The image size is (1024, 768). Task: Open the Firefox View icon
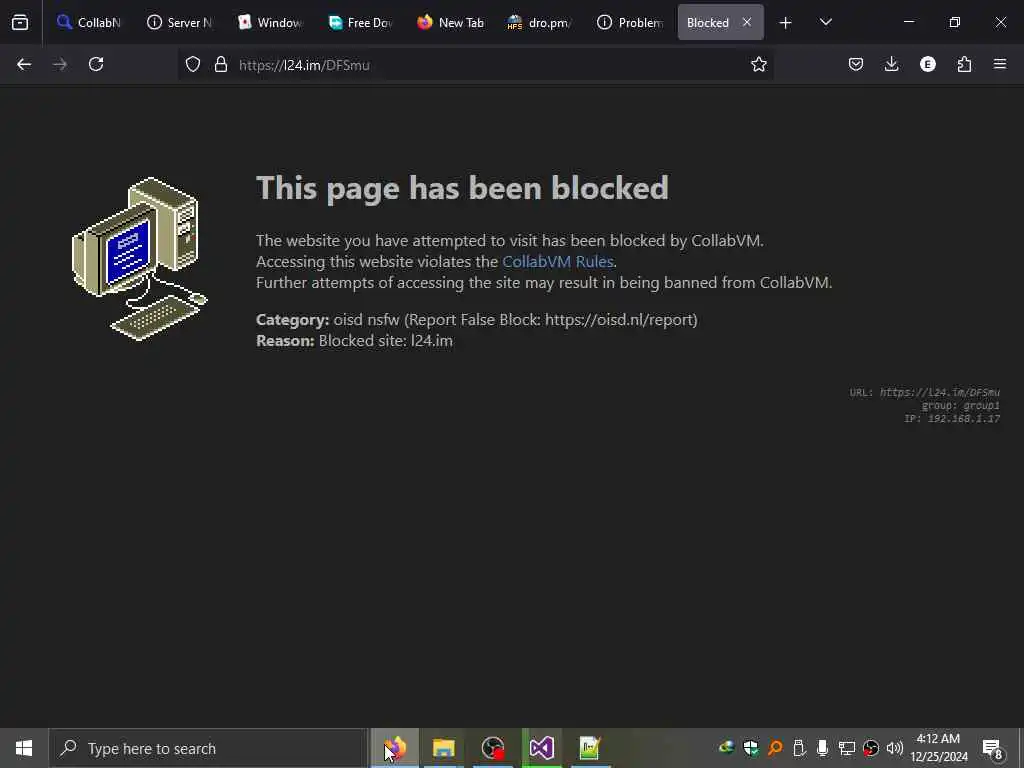20,22
